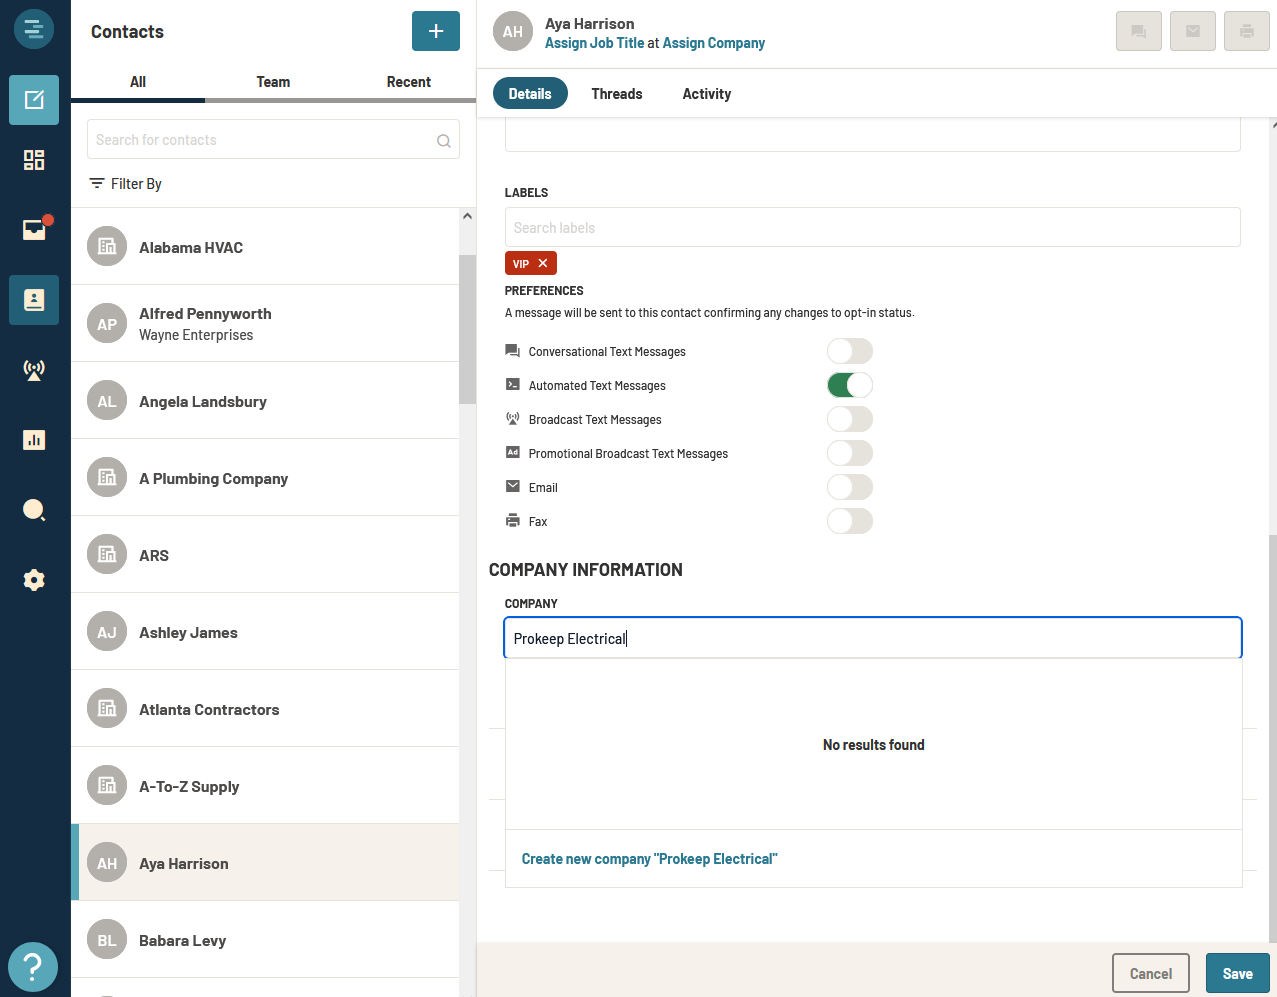Enable Broadcast Text Messages
Viewport: 1277px width, 997px height.
pos(849,419)
